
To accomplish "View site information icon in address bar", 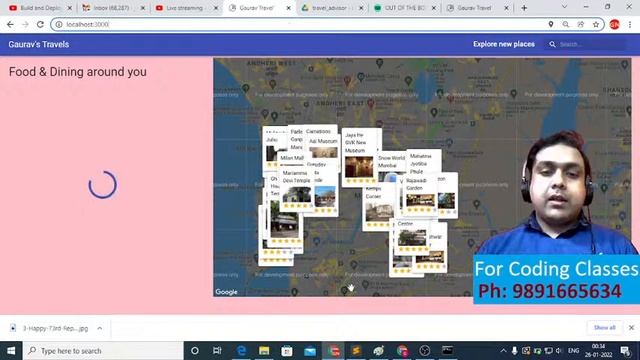I will tap(59, 24).
